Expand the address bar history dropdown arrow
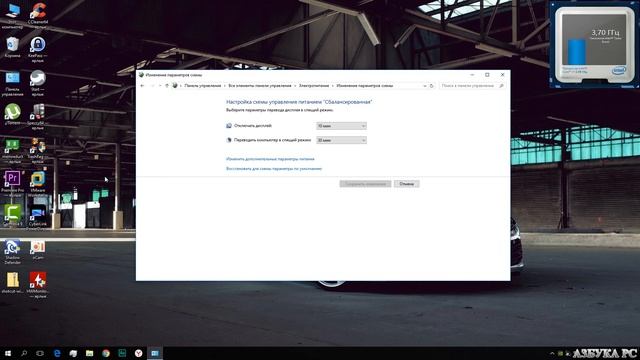Screen dimensions: 640x360 point(425,86)
